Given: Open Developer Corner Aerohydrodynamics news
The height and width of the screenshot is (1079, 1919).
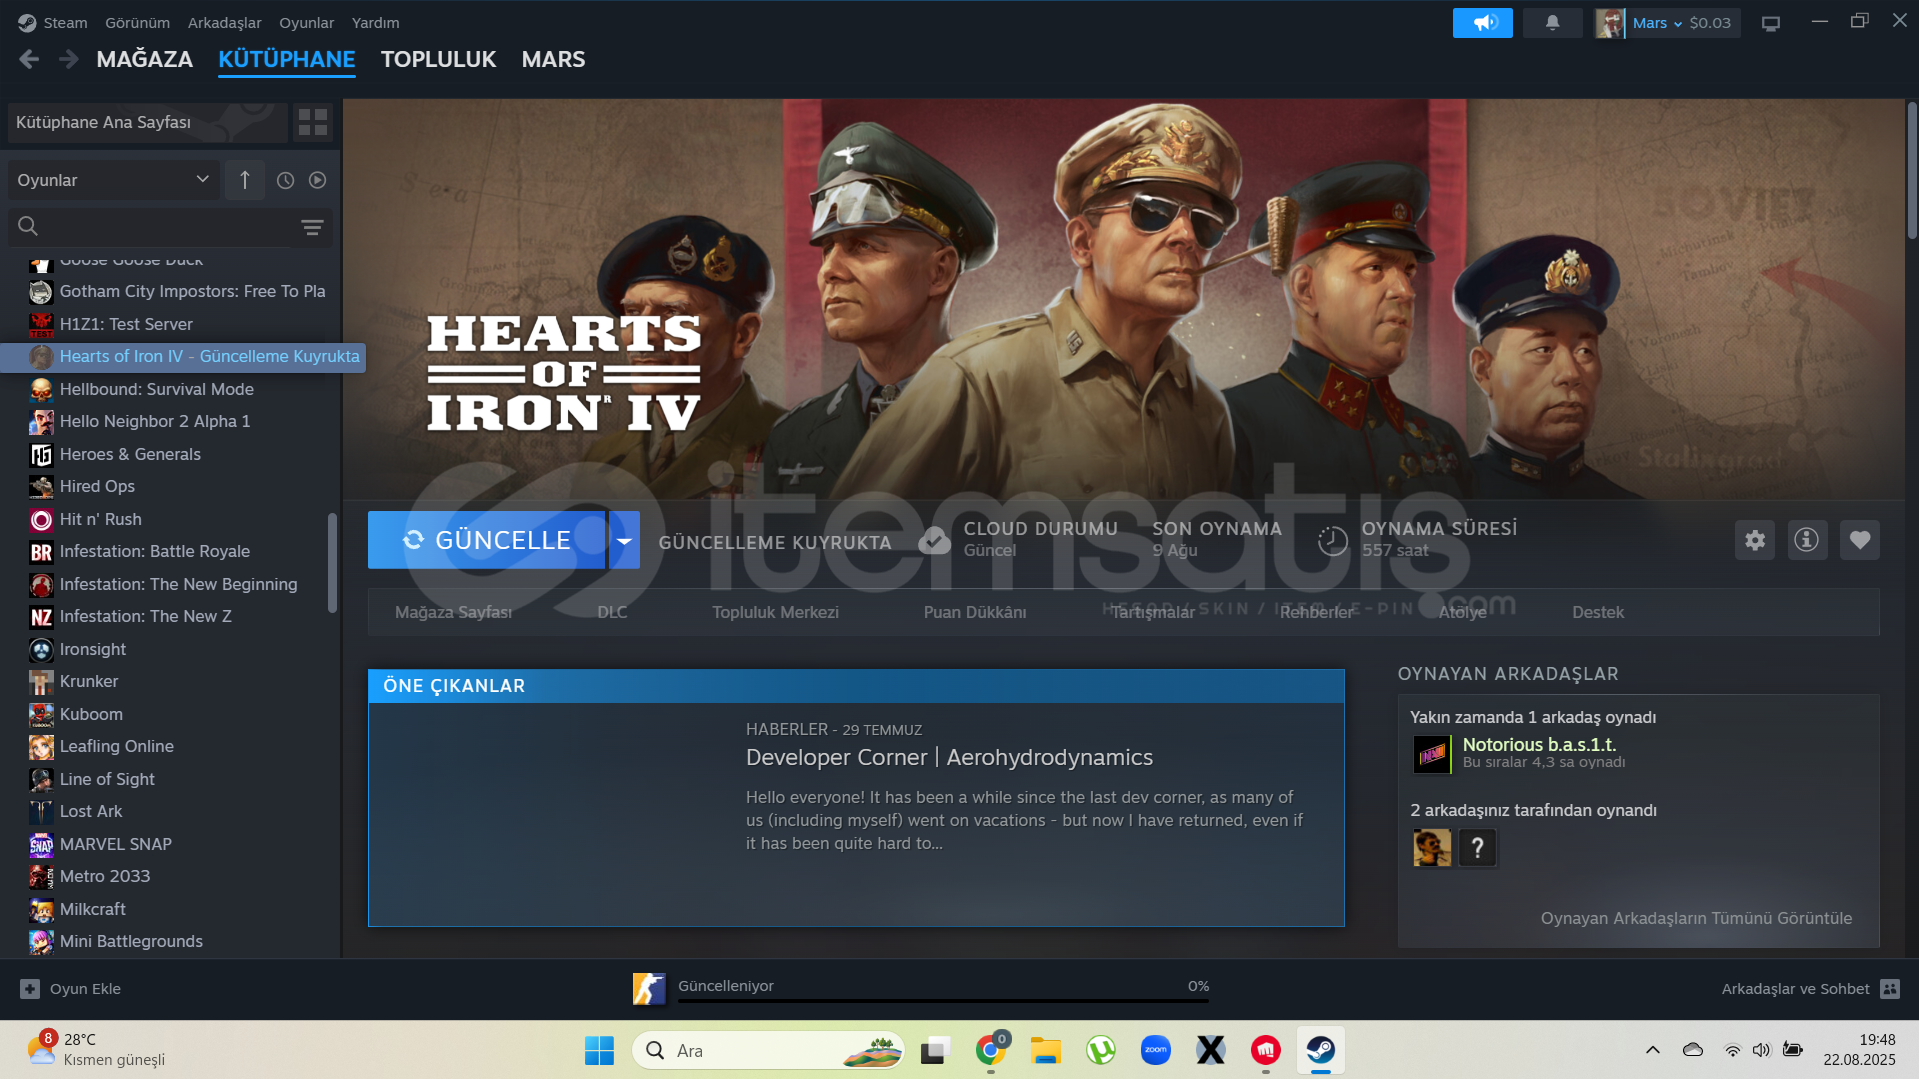Looking at the screenshot, I should 949,757.
